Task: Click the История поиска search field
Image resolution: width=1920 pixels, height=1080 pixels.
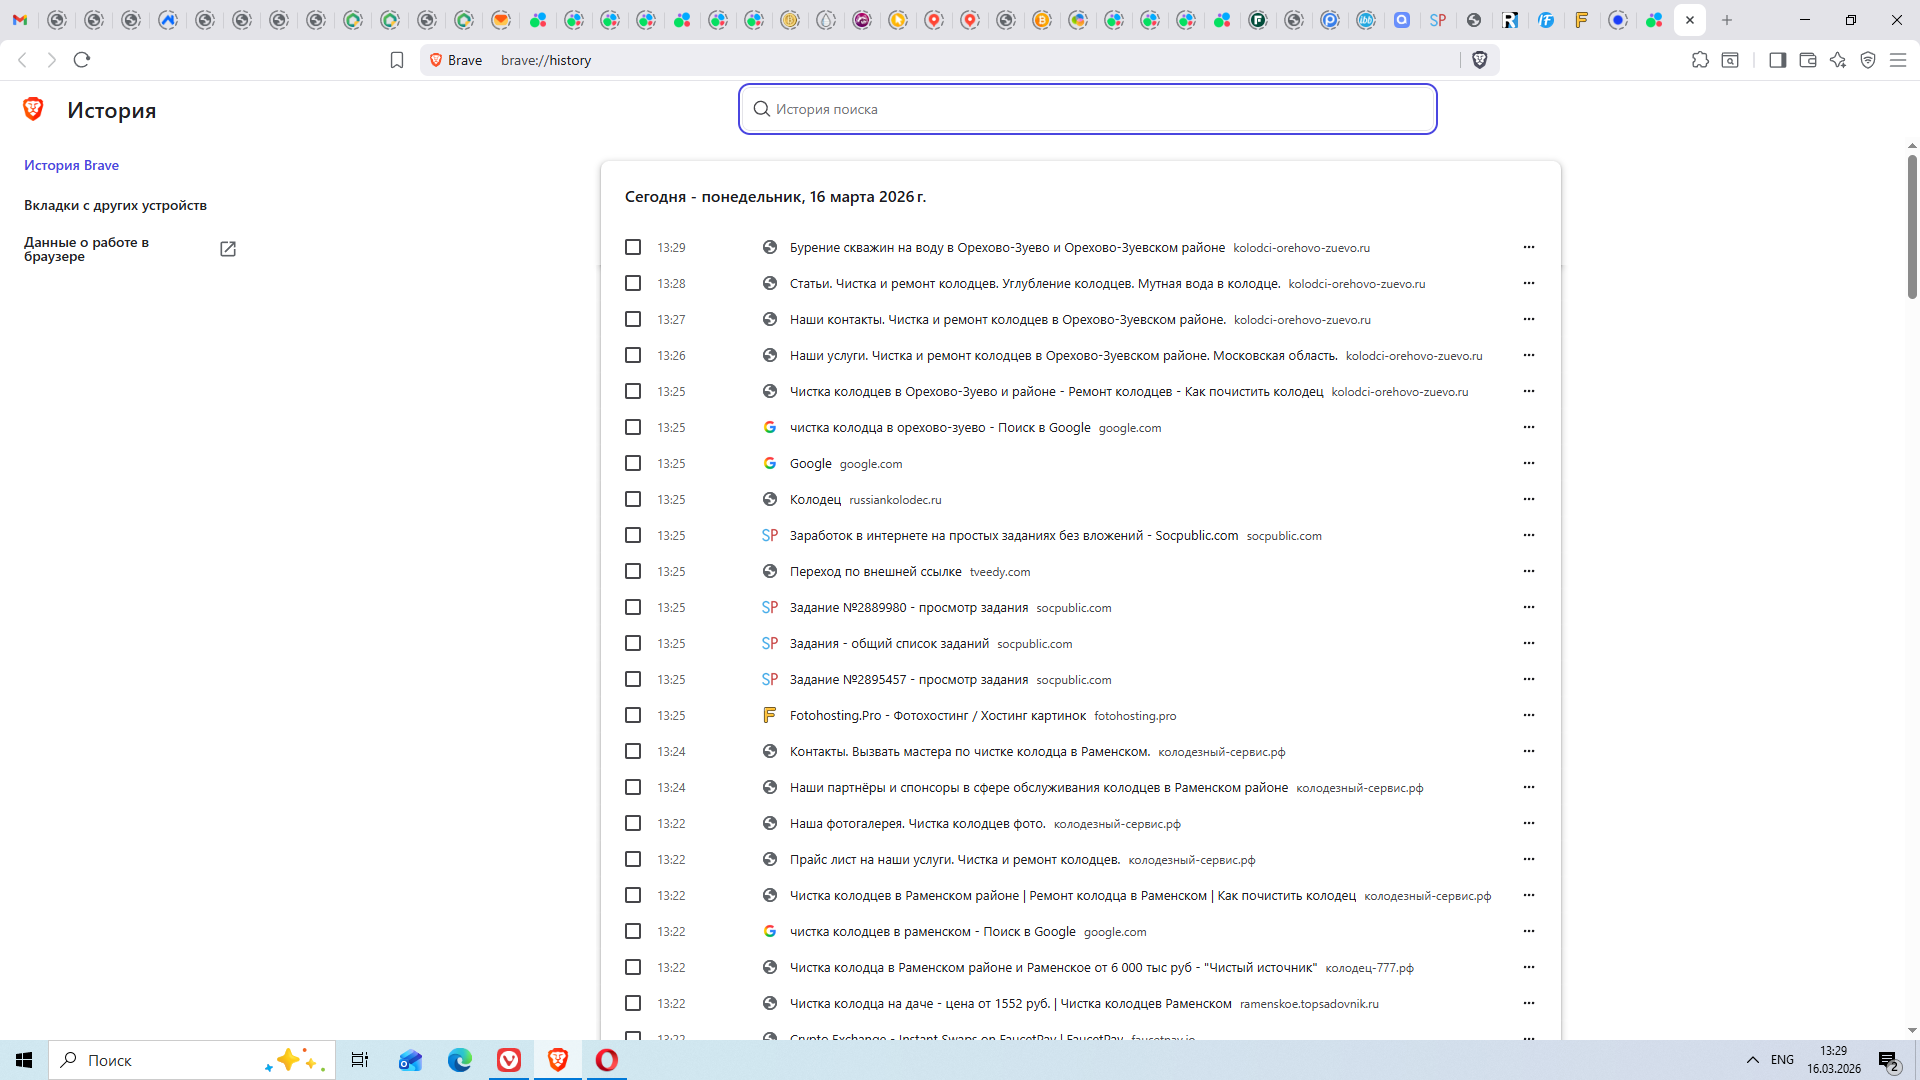Action: click(x=1087, y=109)
